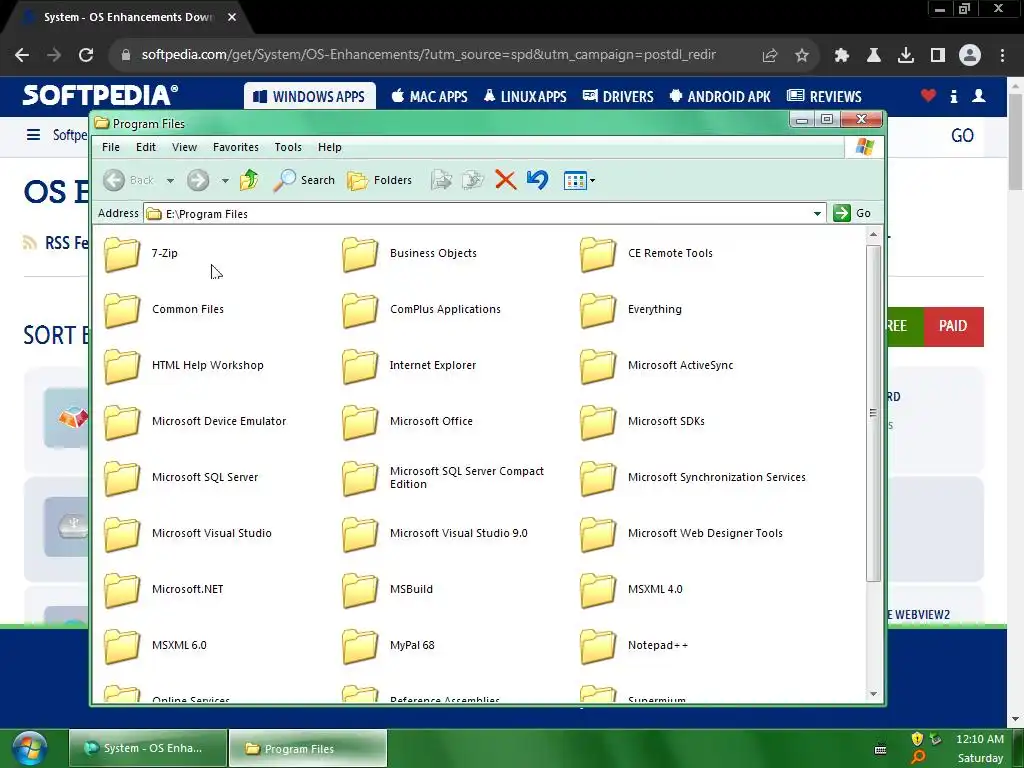Click the MyPal 68 folder label
Image resolution: width=1024 pixels, height=768 pixels.
click(x=412, y=645)
